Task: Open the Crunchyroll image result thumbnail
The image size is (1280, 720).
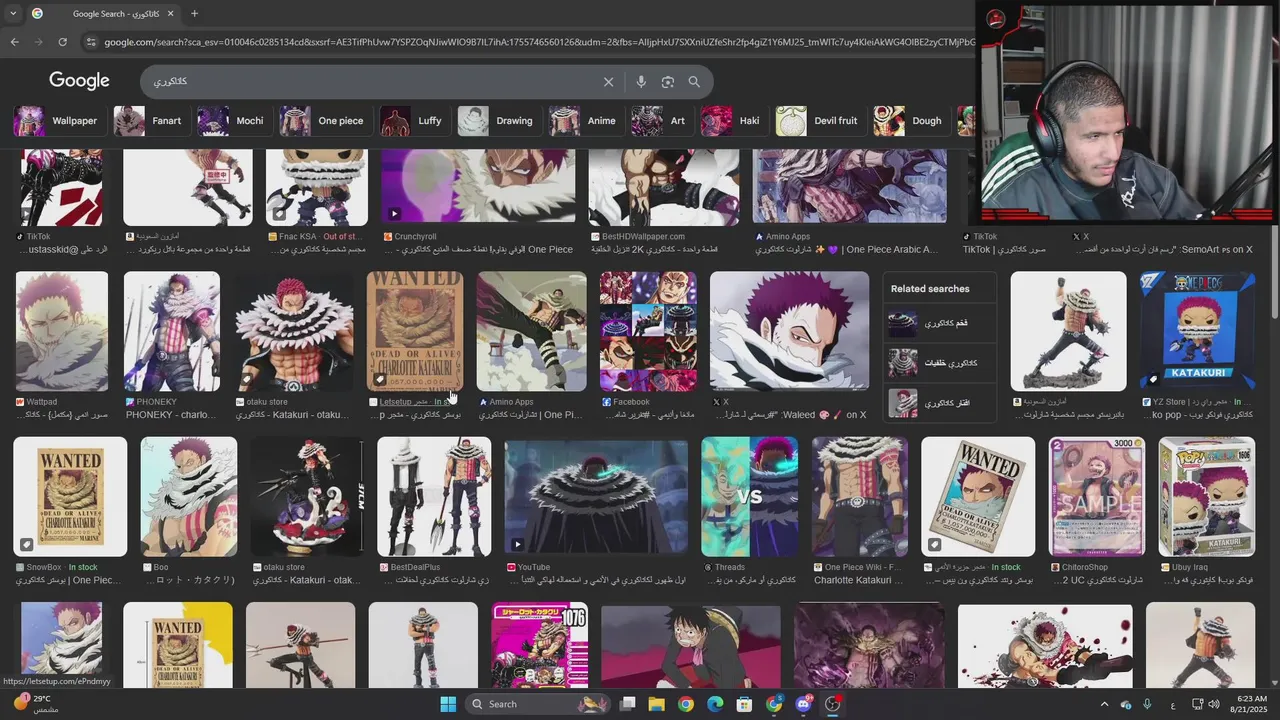Action: (x=478, y=187)
